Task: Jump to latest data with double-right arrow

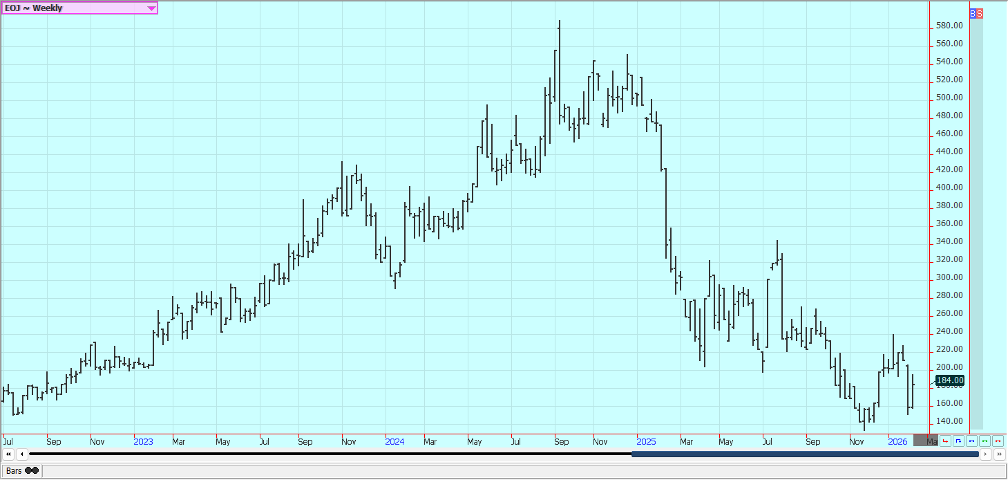Action: (998, 454)
